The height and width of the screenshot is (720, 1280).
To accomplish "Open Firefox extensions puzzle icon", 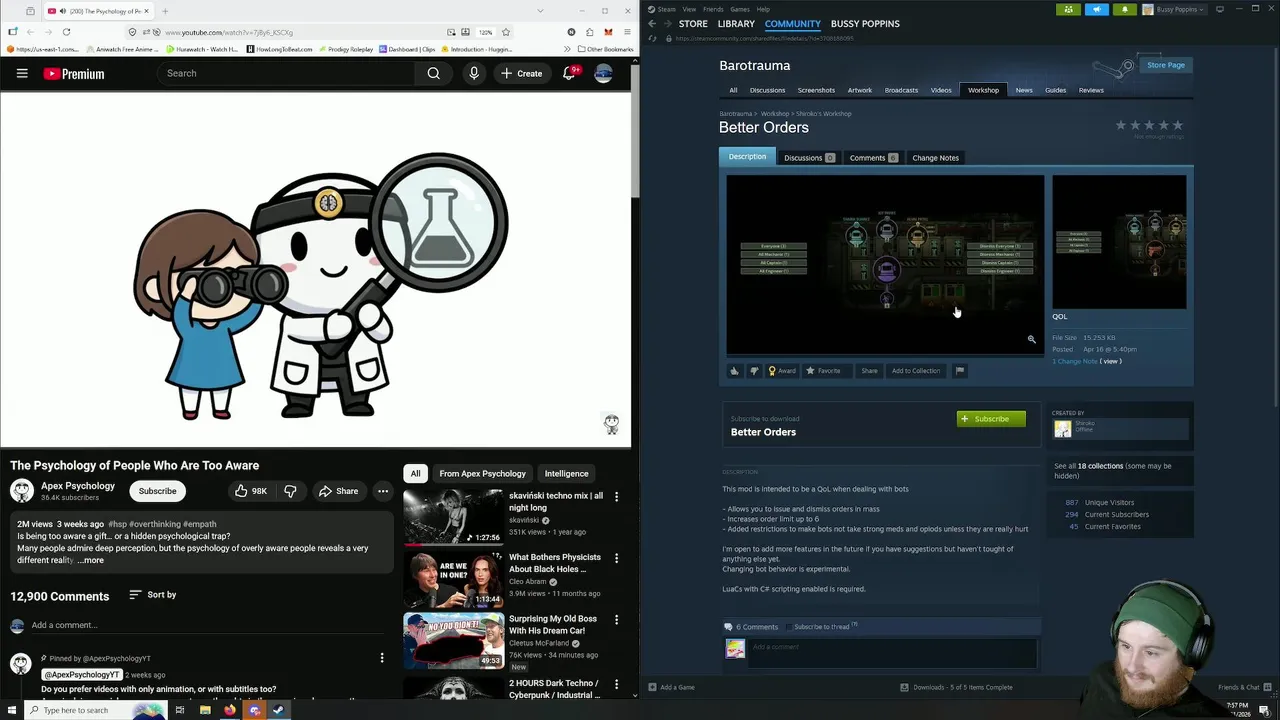I will click(589, 32).
